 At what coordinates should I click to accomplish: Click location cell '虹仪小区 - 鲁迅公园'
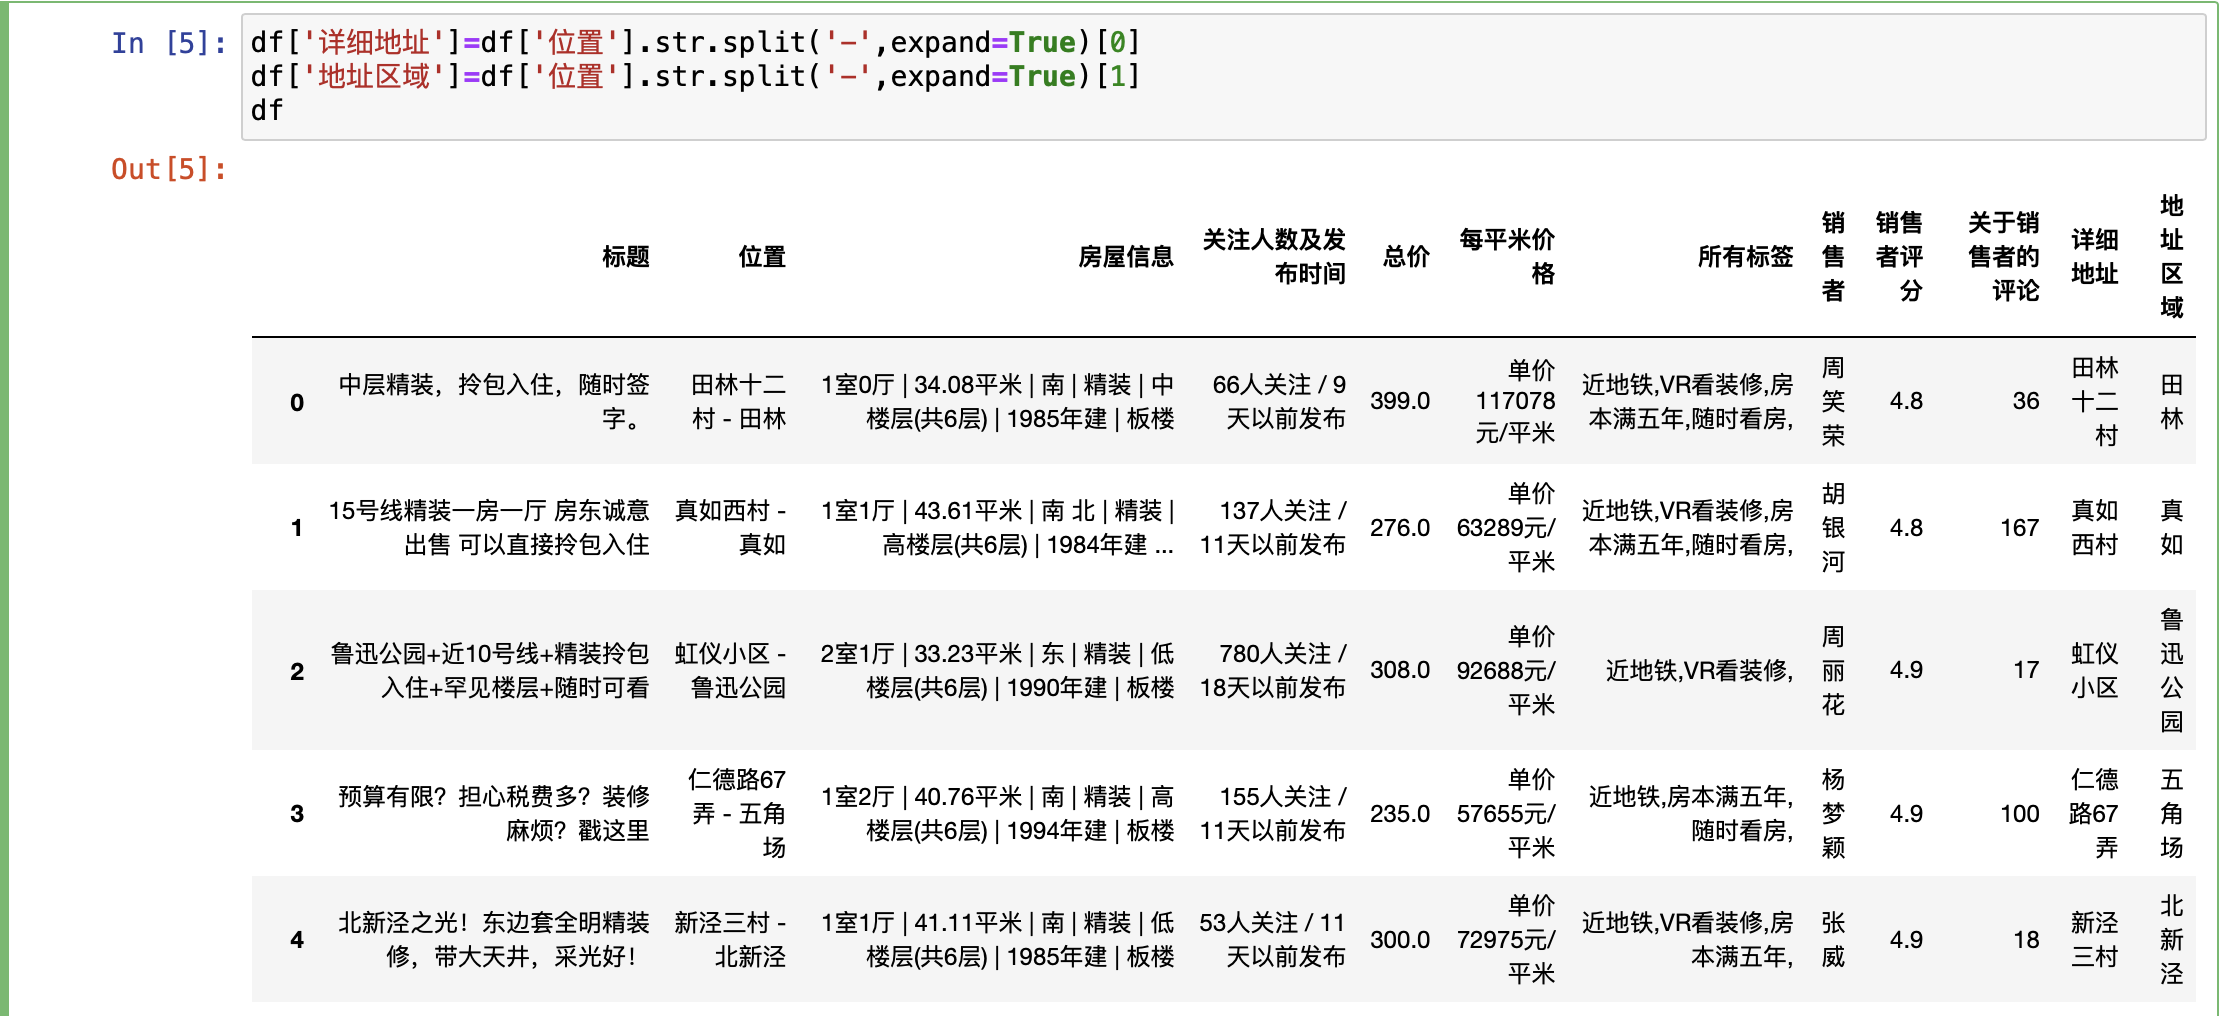pyautogui.click(x=730, y=671)
